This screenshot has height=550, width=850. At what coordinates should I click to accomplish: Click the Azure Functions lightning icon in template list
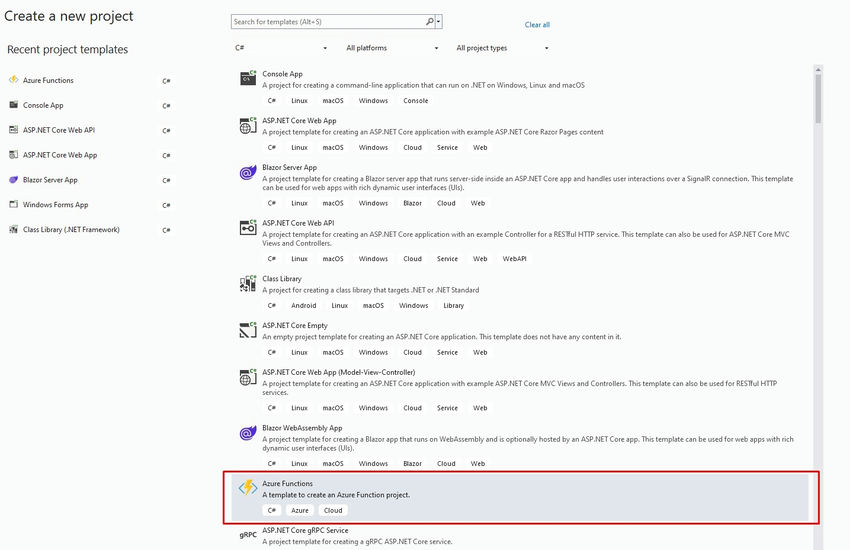coord(248,487)
